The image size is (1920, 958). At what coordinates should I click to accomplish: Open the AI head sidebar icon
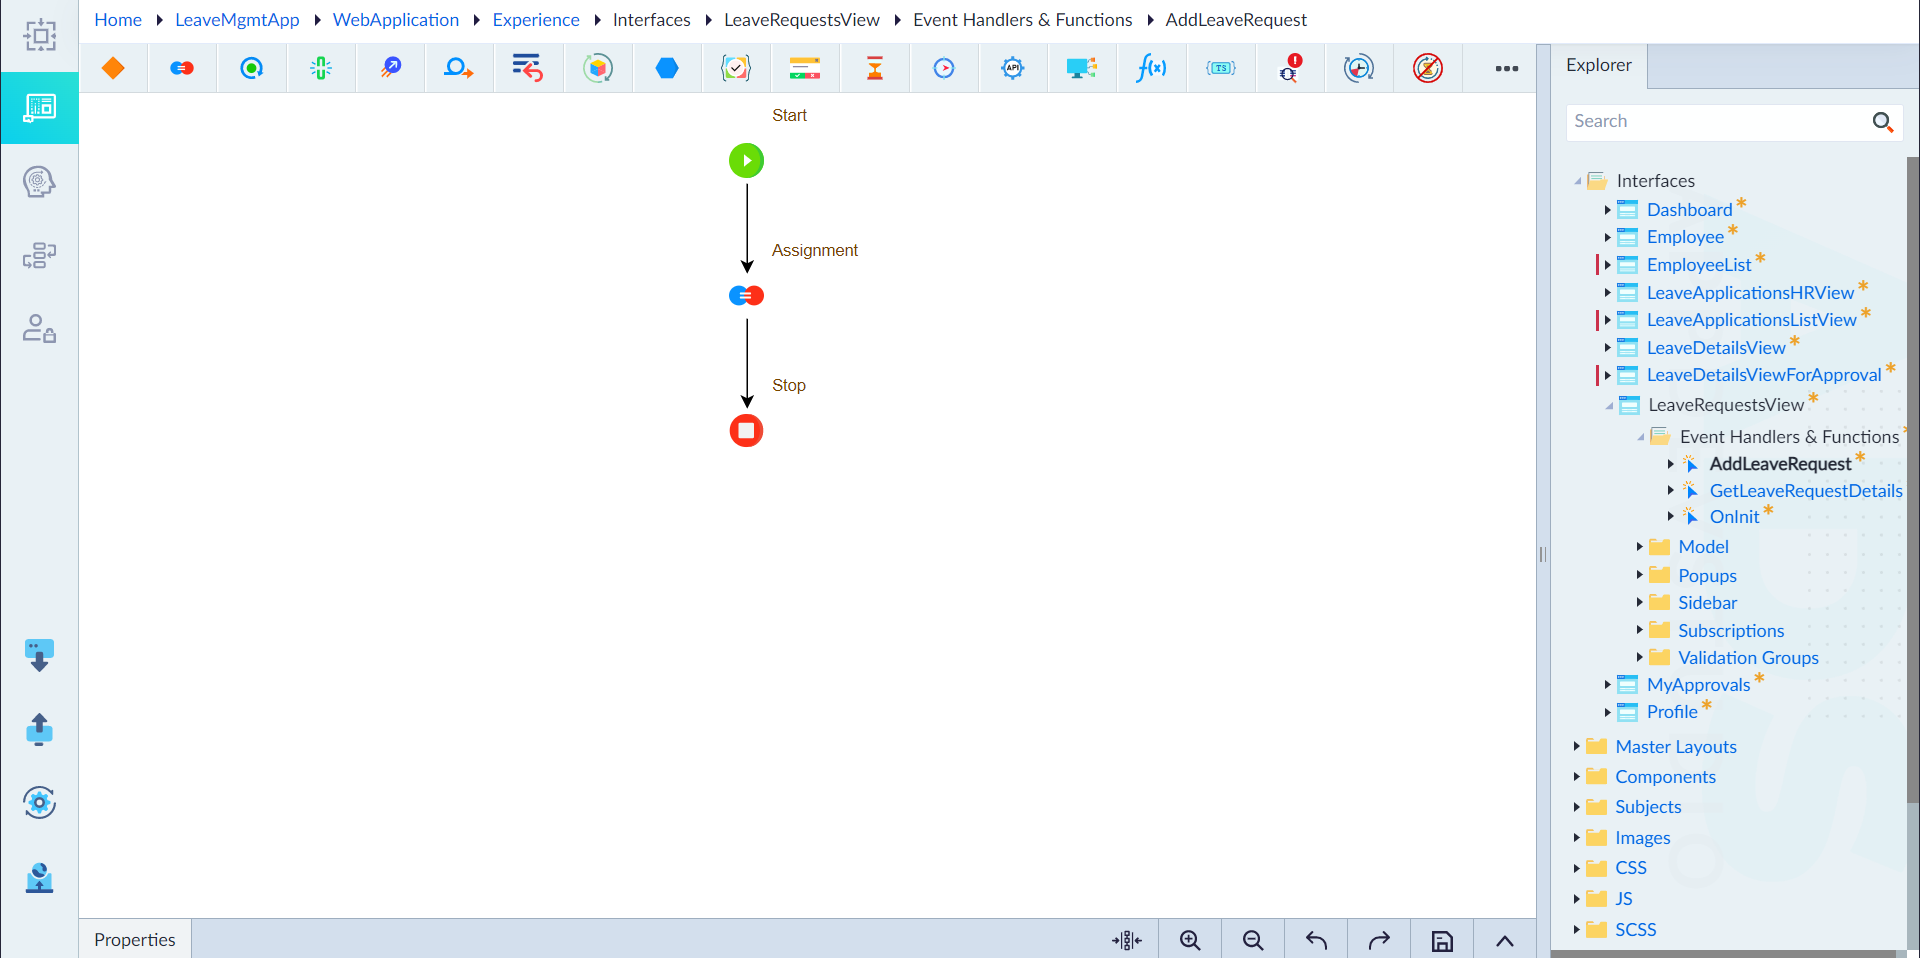click(x=39, y=181)
